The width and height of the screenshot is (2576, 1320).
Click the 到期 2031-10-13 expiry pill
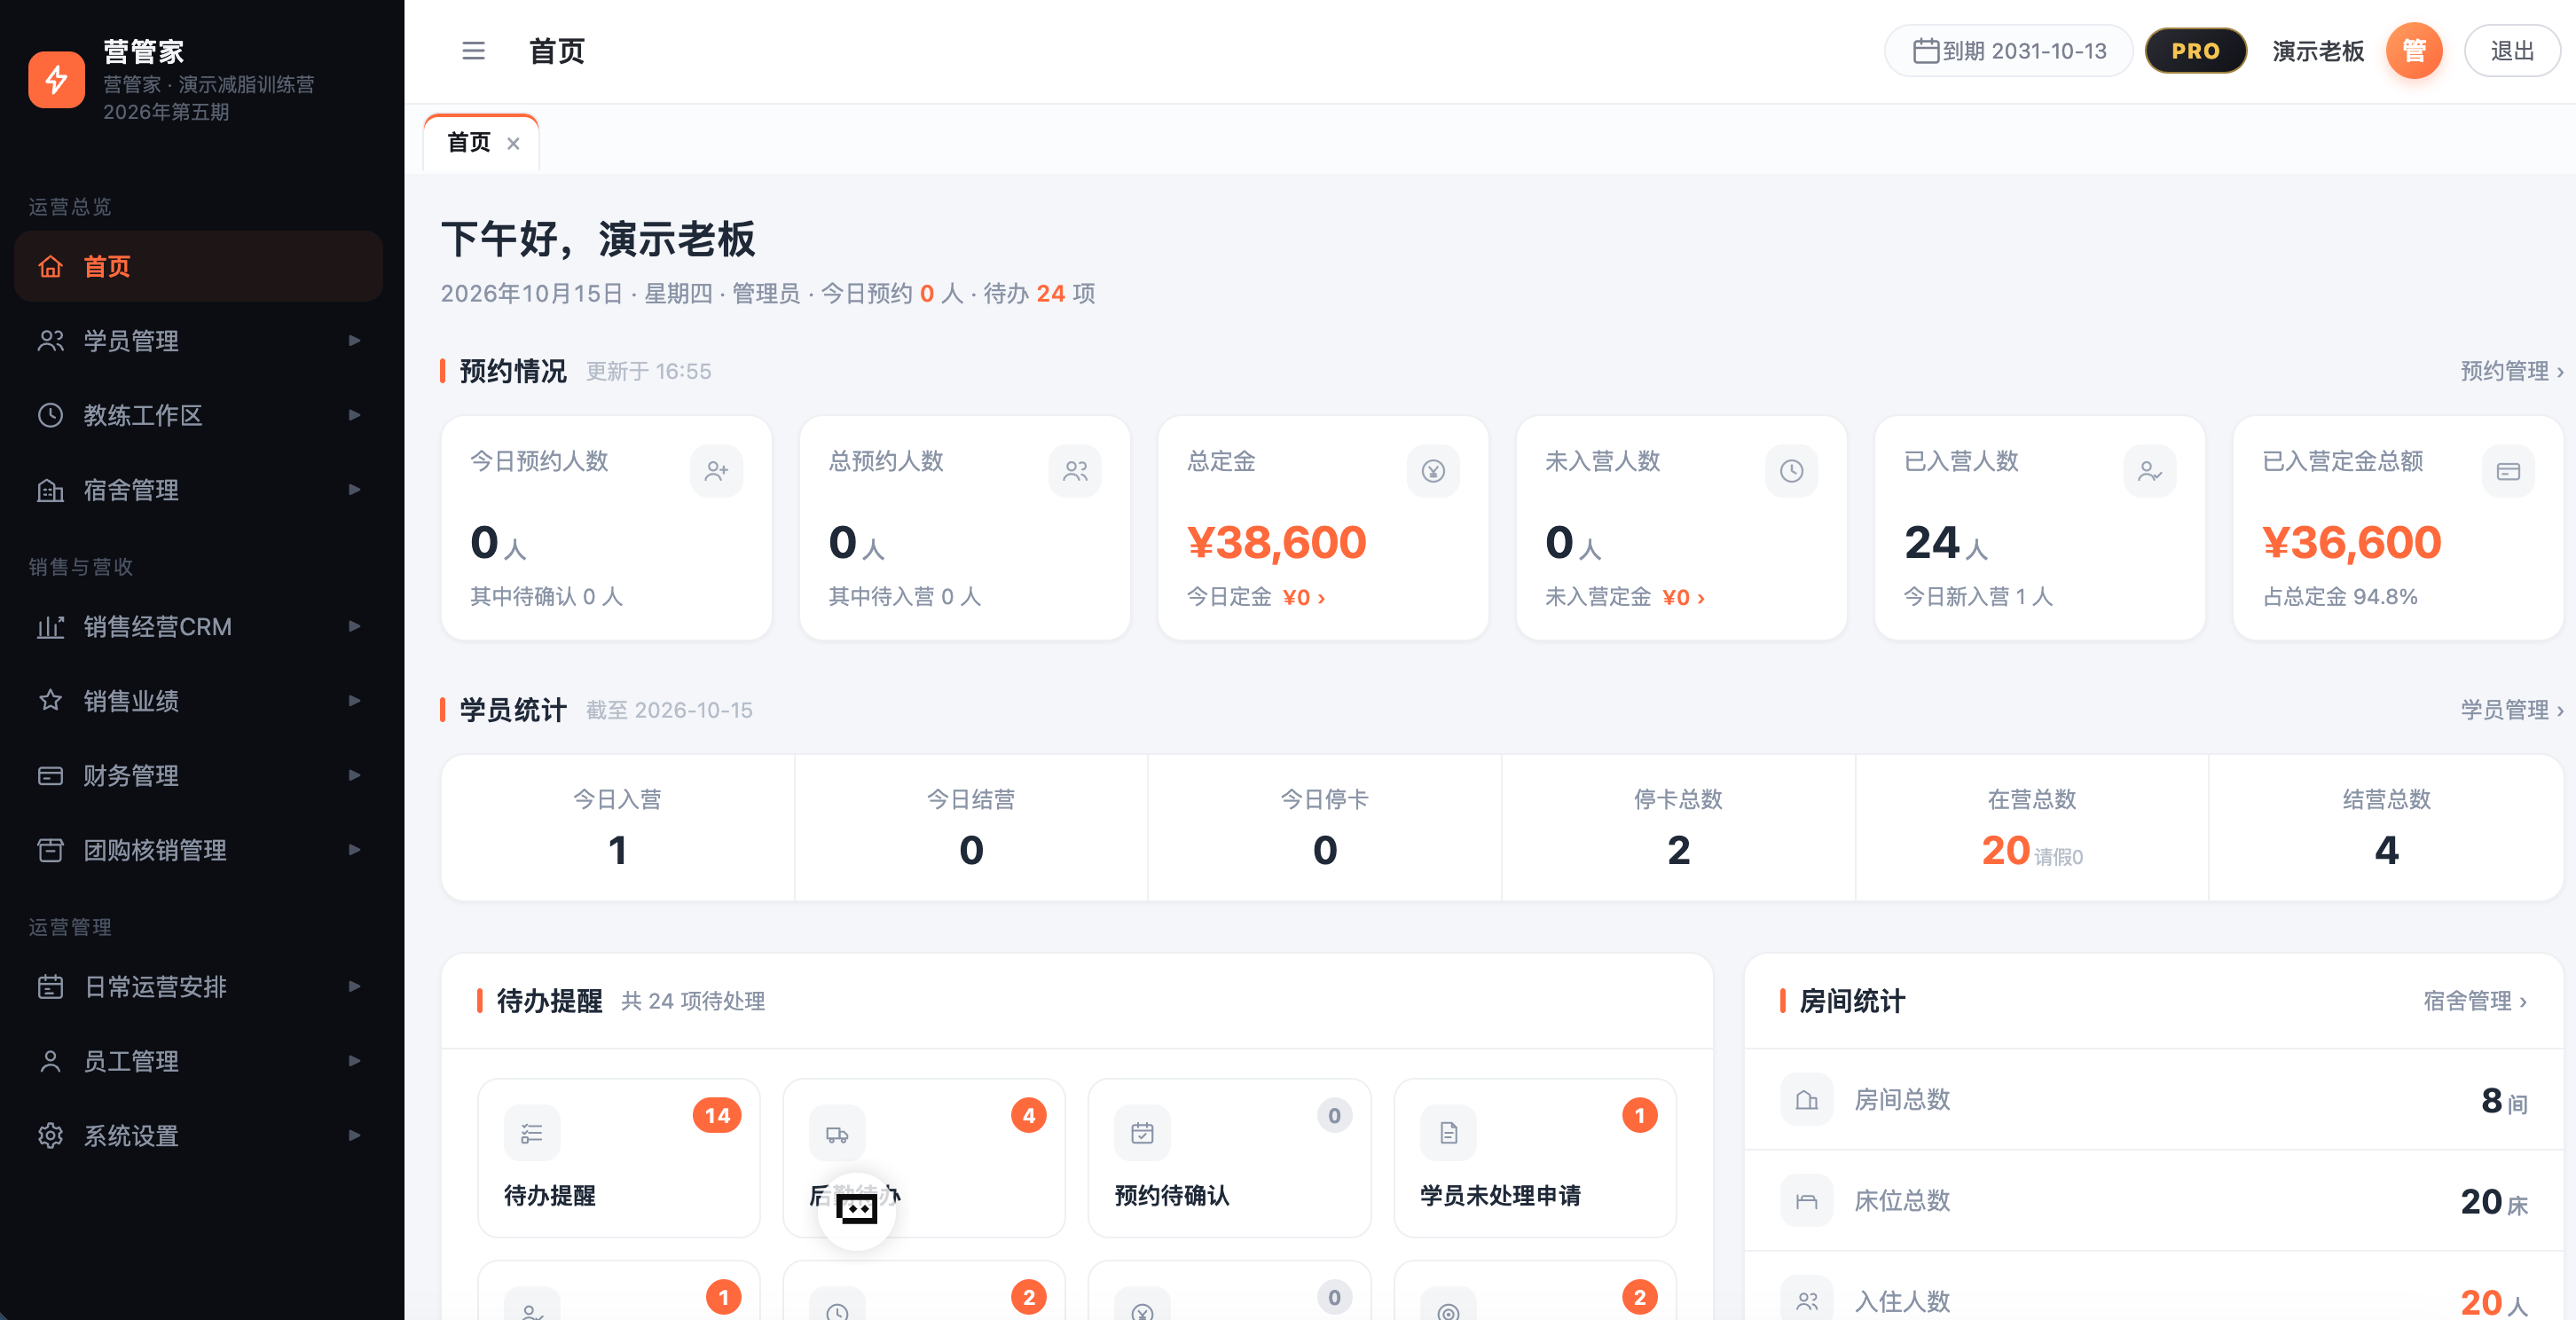2008,51
